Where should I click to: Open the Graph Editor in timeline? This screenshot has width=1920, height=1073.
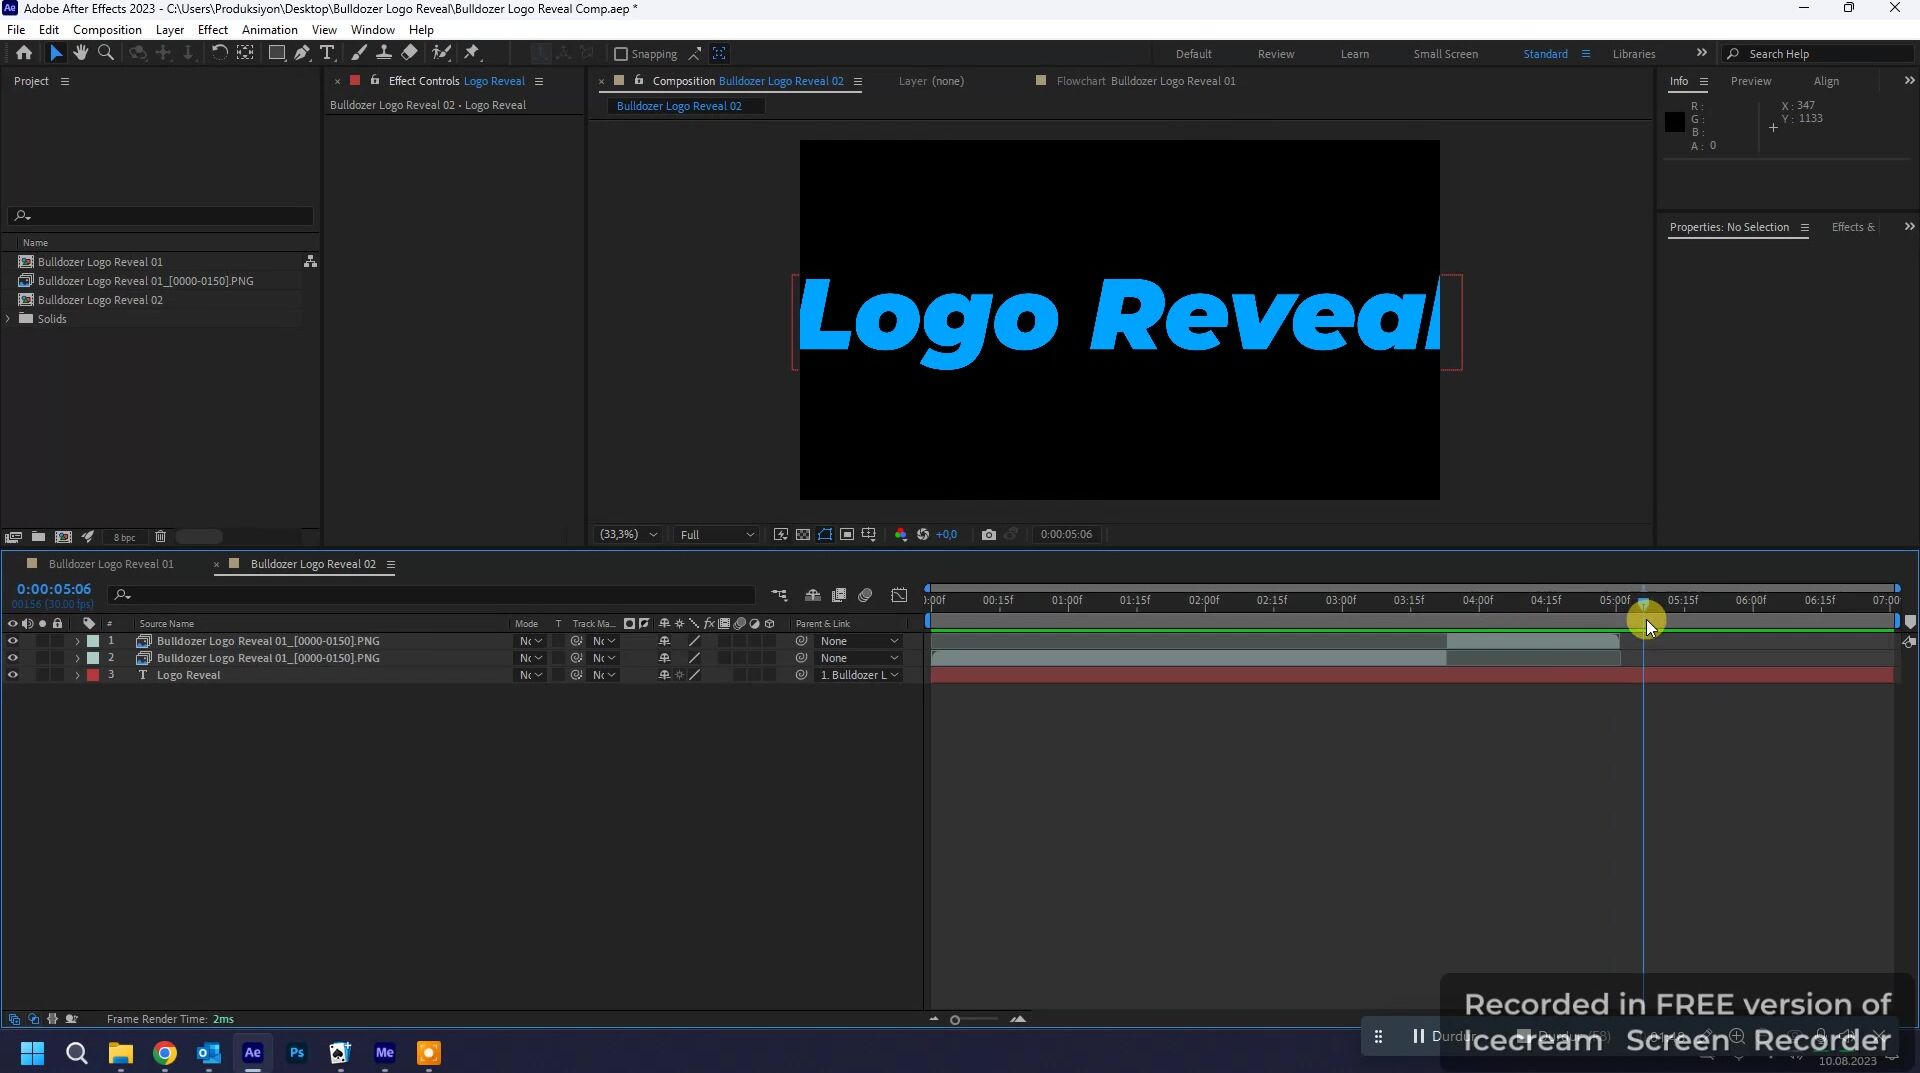coord(900,595)
